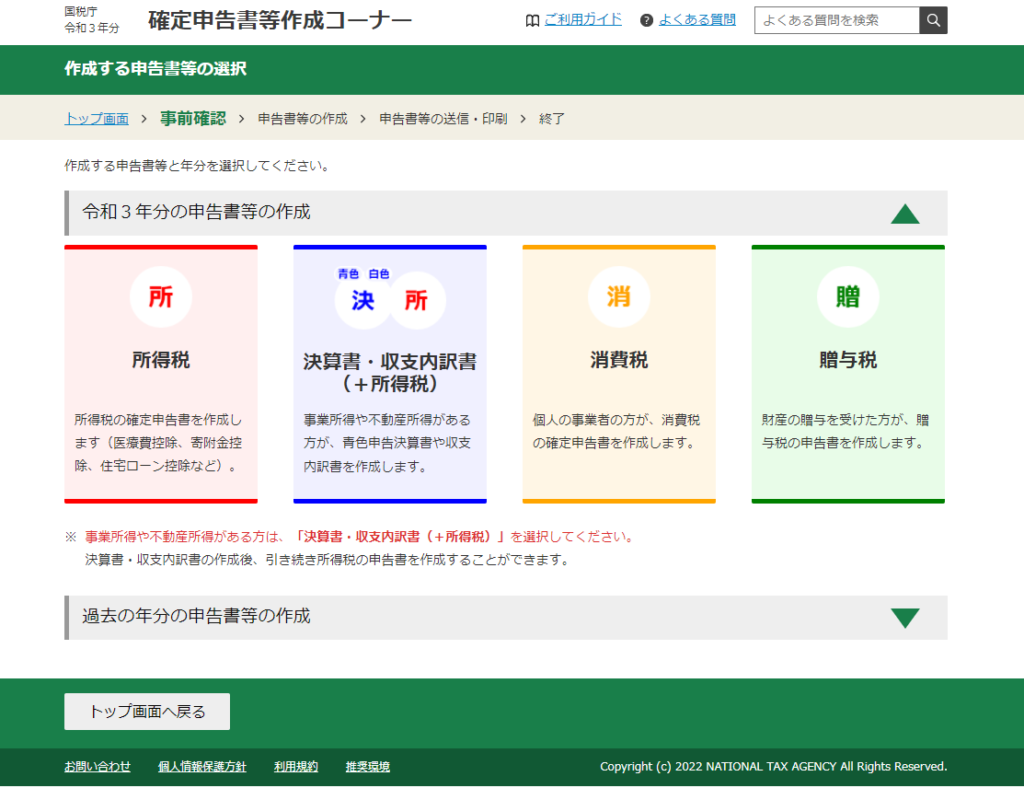Viewport: 1024px width, 788px height.
Task: Open the 利用規約 footer link
Action: coord(296,766)
